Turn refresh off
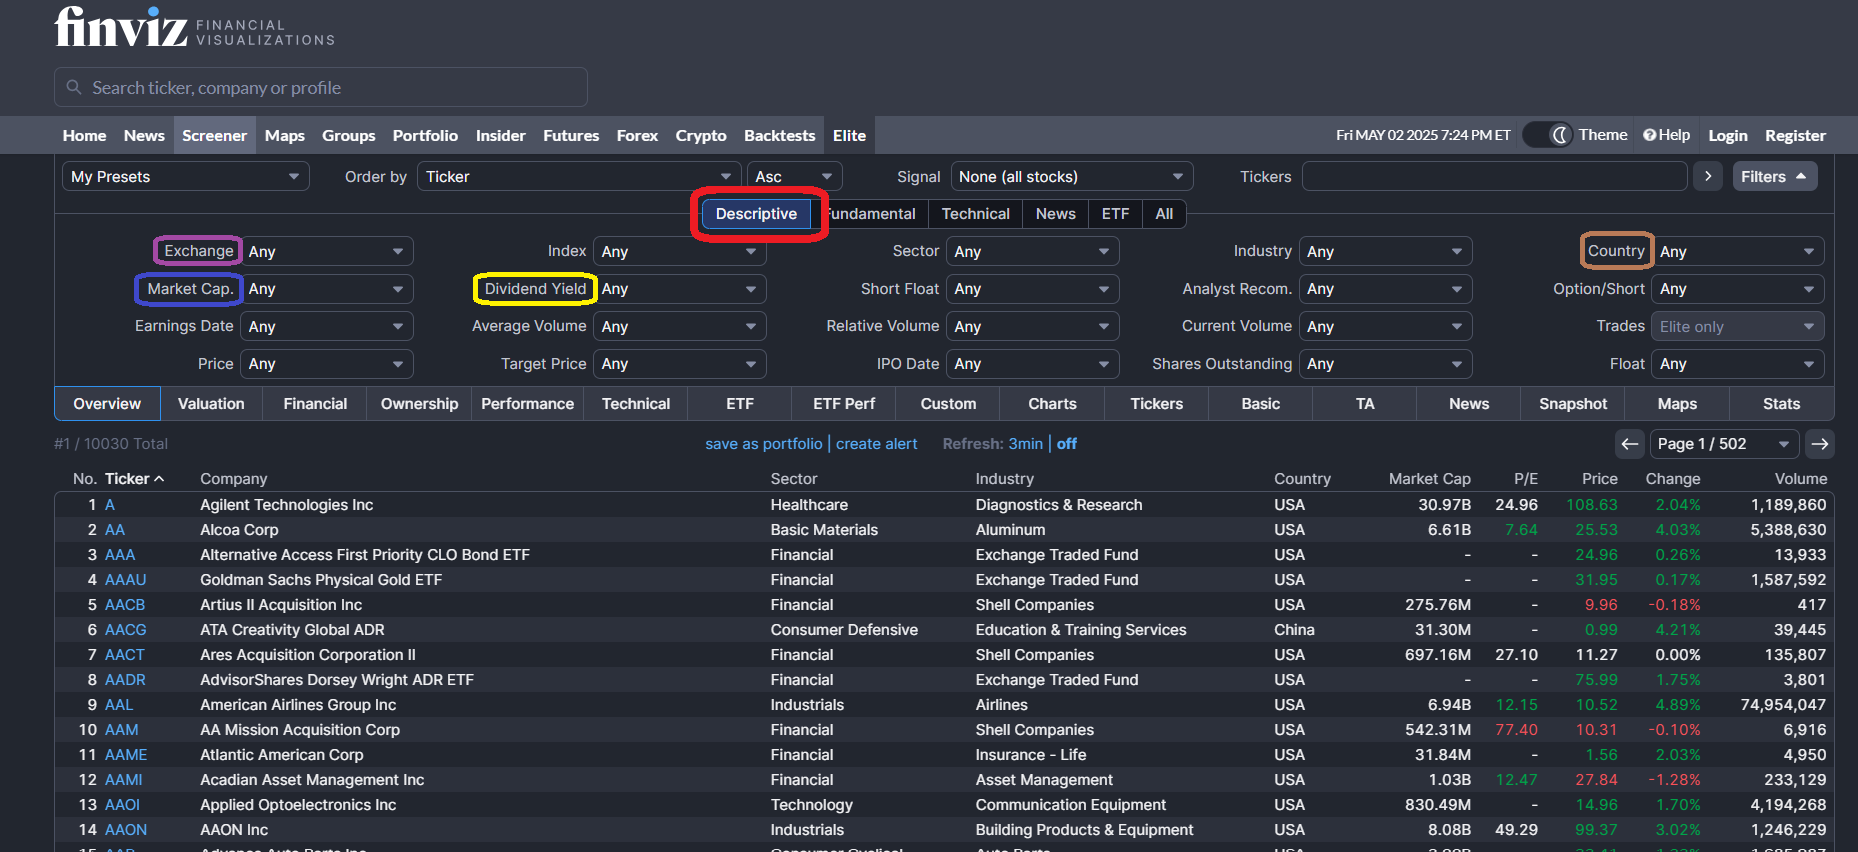The image size is (1858, 852). click(1067, 444)
